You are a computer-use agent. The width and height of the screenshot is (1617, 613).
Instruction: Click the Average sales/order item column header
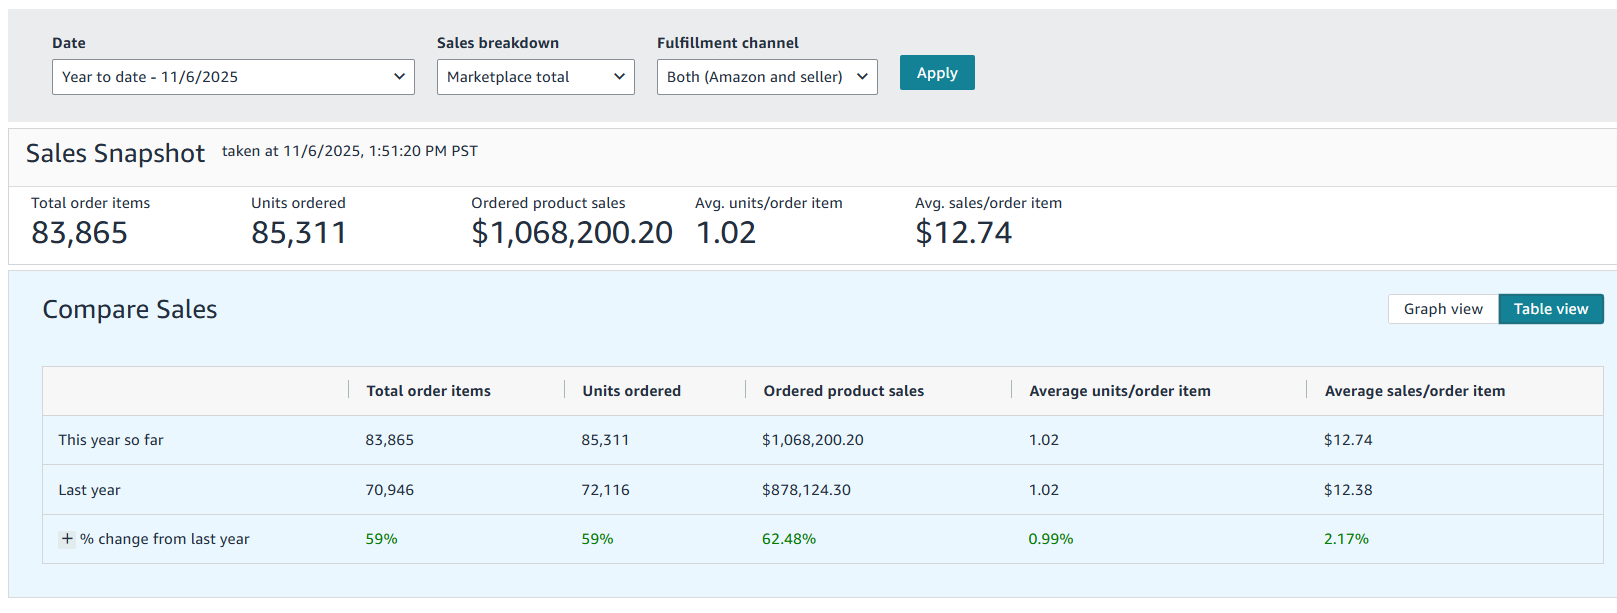point(1414,391)
